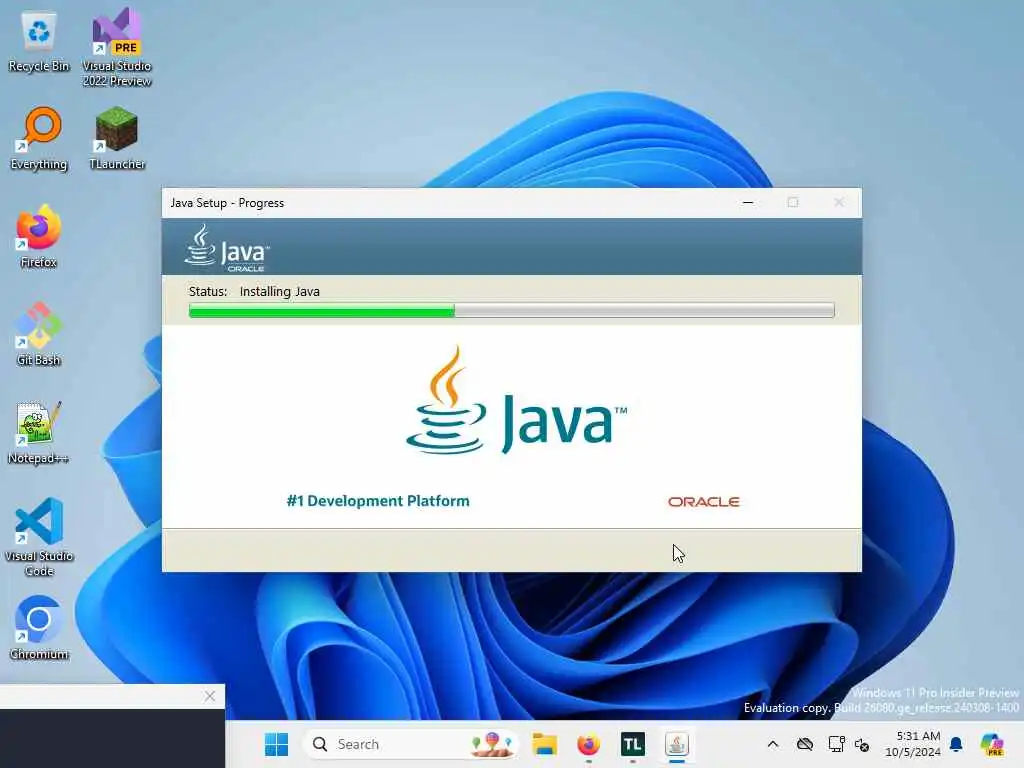Open the Everything search shortcut
Image resolution: width=1024 pixels, height=768 pixels.
pos(39,139)
